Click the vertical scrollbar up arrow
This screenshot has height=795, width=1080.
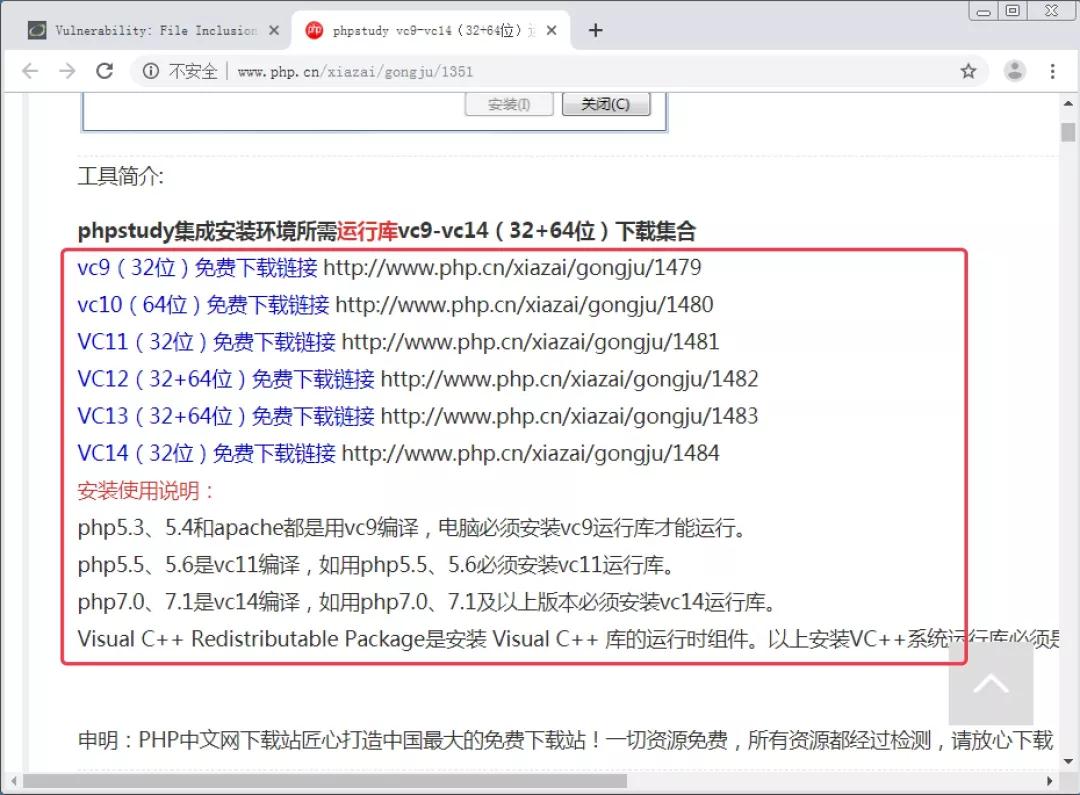[x=1068, y=103]
